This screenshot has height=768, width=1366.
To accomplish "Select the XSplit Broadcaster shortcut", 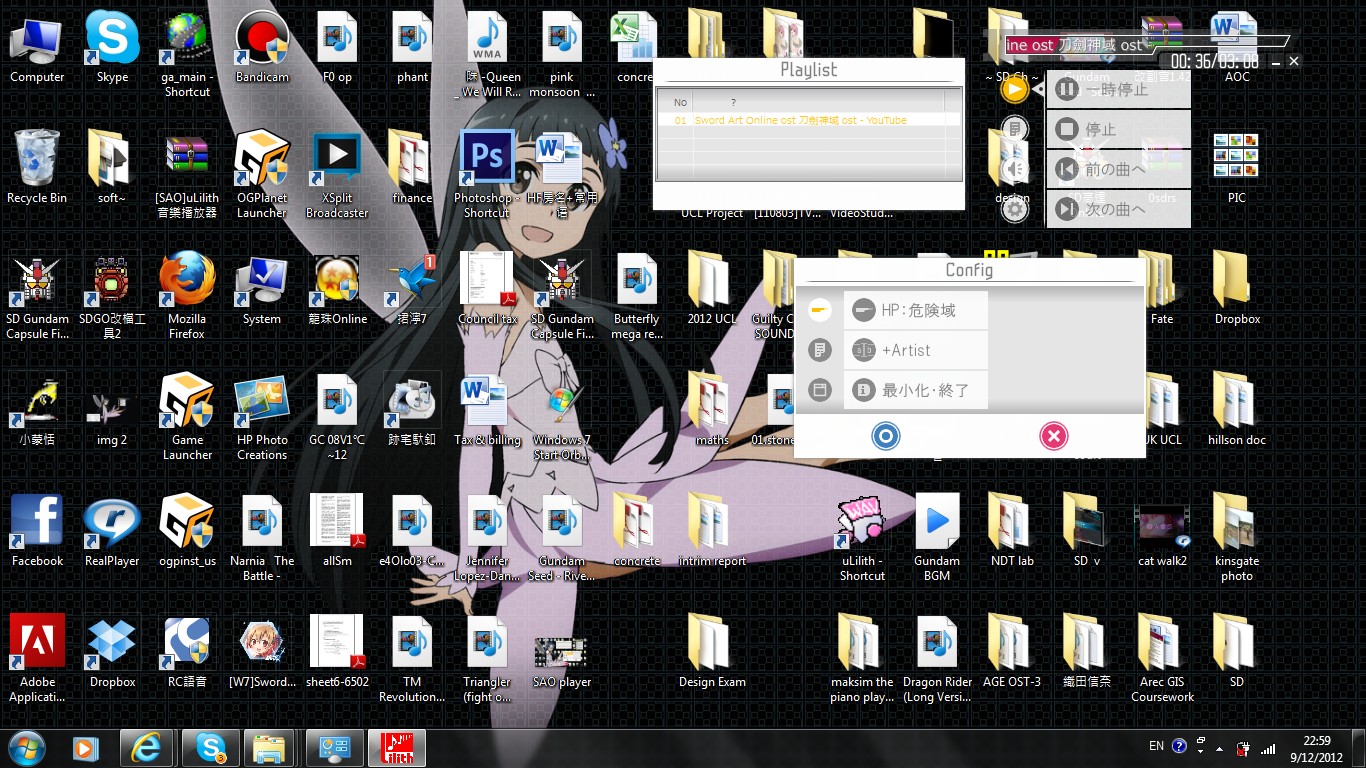I will pyautogui.click(x=337, y=176).
